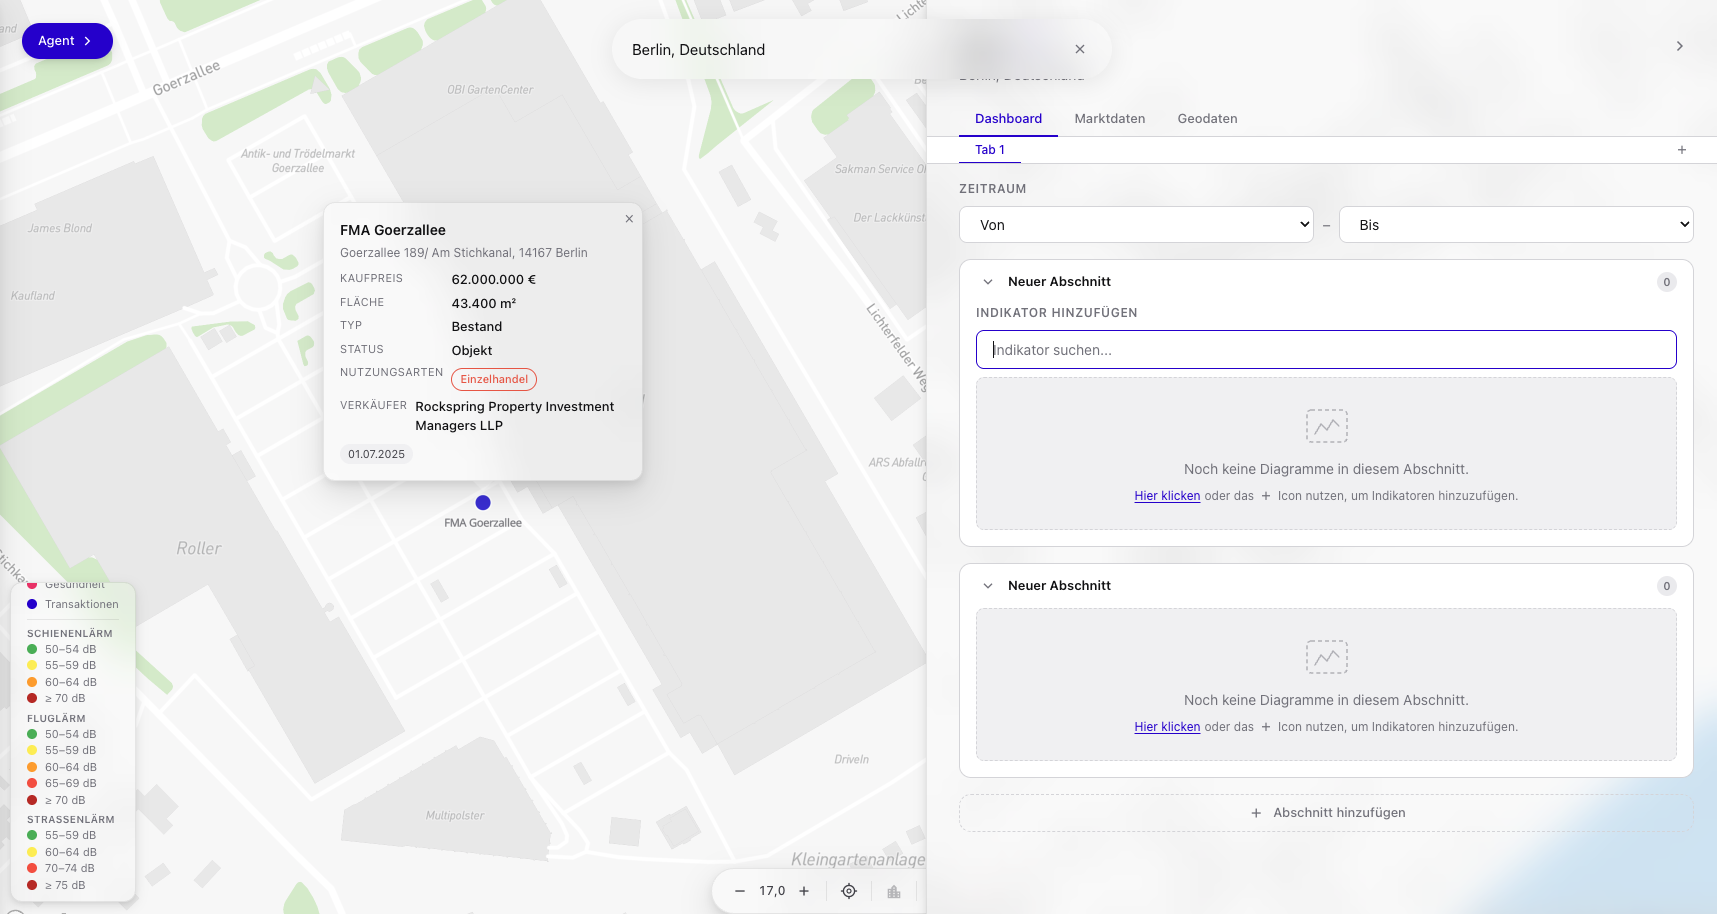Switch to the Dashboard tab
The height and width of the screenshot is (914, 1717).
(1008, 118)
